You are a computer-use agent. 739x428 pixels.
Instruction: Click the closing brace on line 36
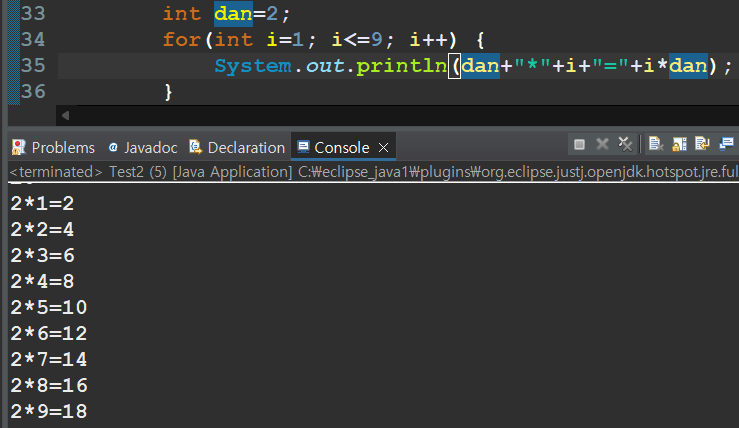click(x=168, y=92)
